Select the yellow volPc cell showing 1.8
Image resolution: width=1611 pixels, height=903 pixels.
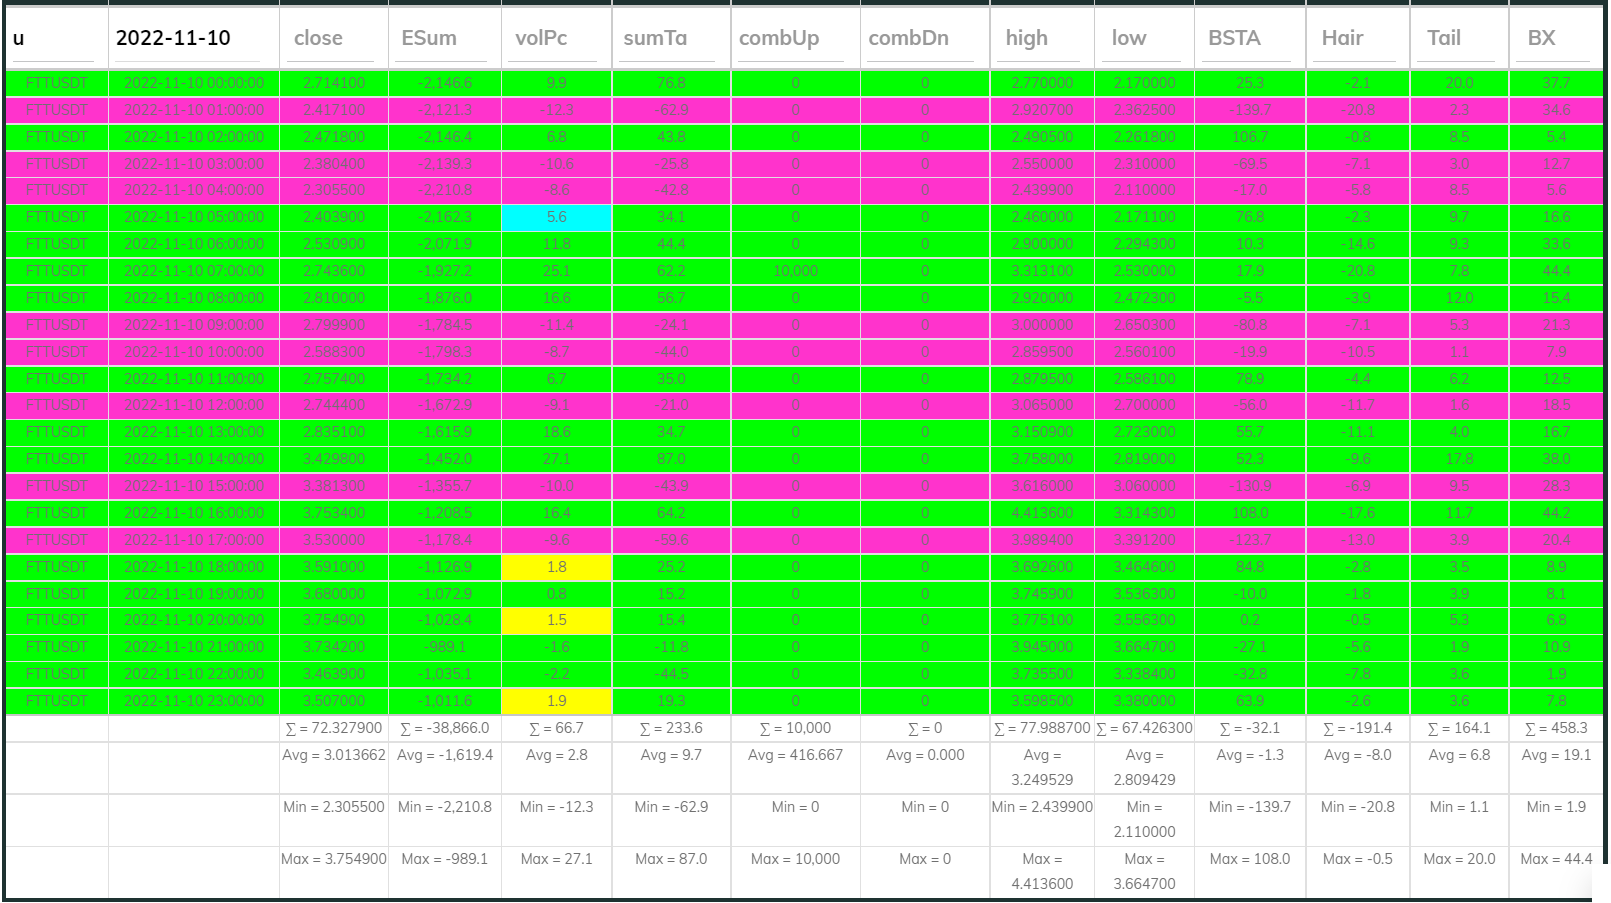pyautogui.click(x=557, y=566)
